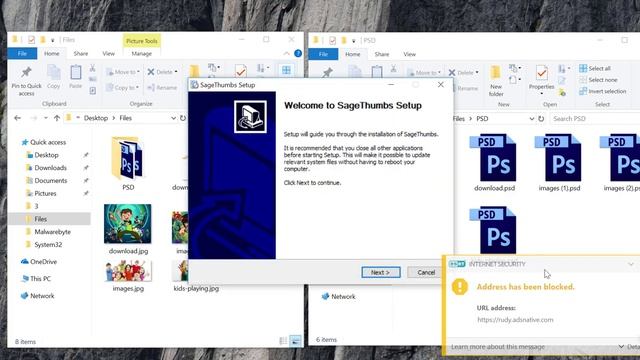640x360 pixels.
Task: Click Invert selection in PSD window
Action: click(602, 91)
